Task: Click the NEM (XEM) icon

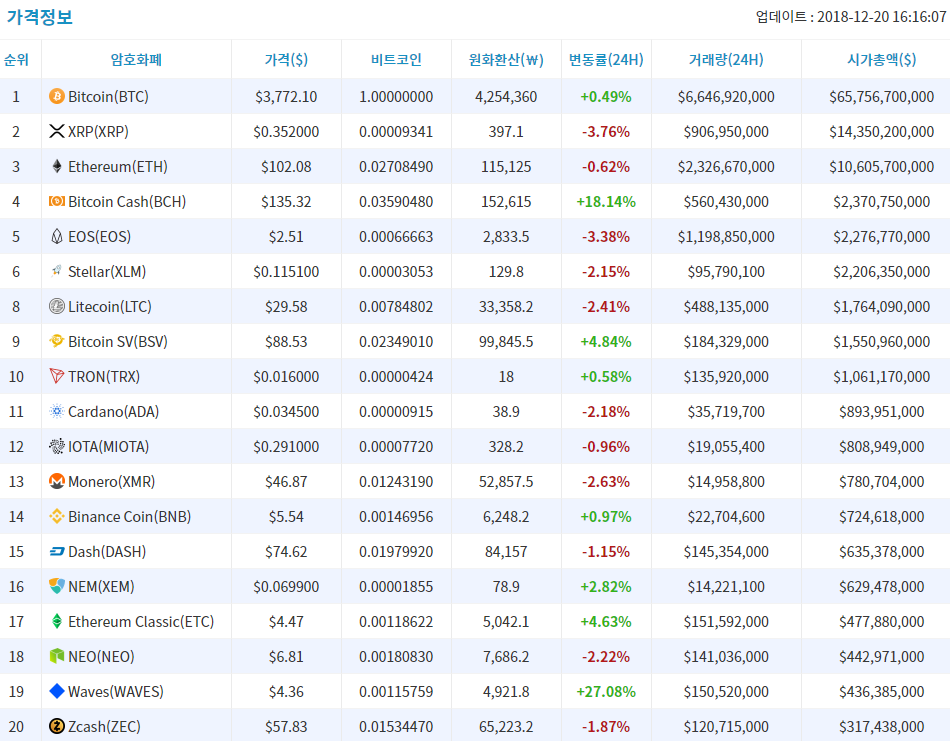Action: tap(56, 586)
